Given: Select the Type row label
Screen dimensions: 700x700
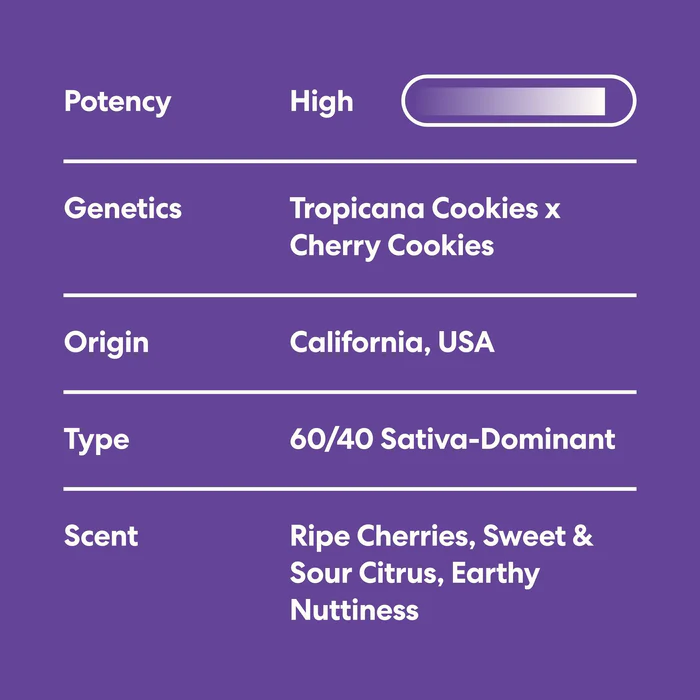Looking at the screenshot, I should point(96,439).
